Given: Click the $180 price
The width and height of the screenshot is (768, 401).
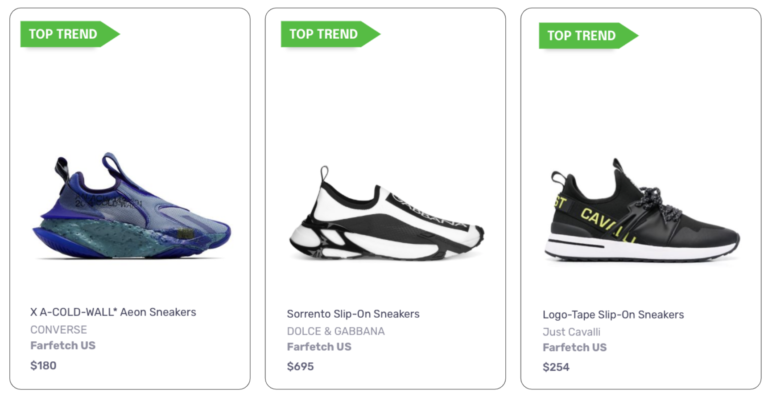Looking at the screenshot, I should point(43,365).
